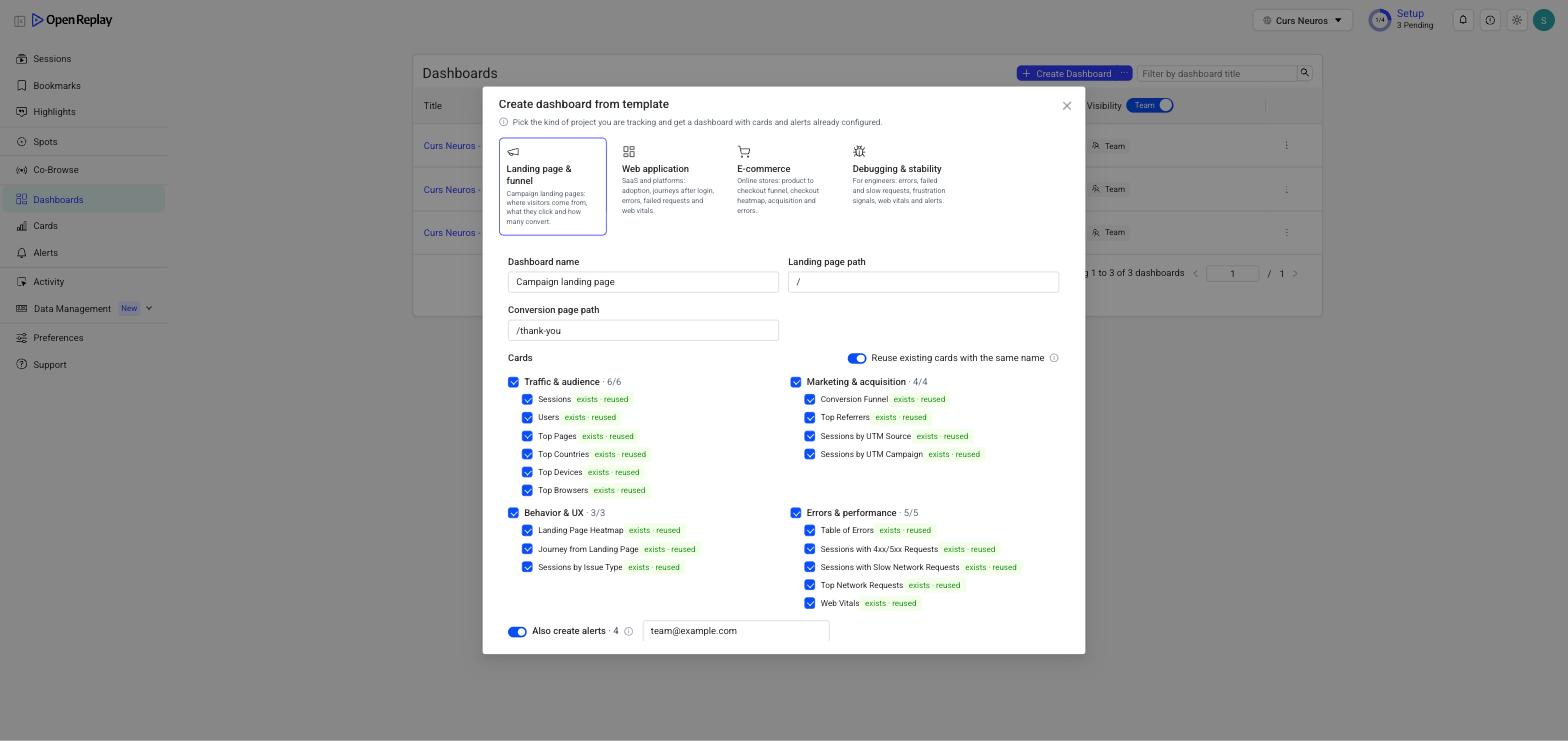Image resolution: width=1568 pixels, height=741 pixels.
Task: Click the pagination page number field
Action: pyautogui.click(x=1232, y=274)
